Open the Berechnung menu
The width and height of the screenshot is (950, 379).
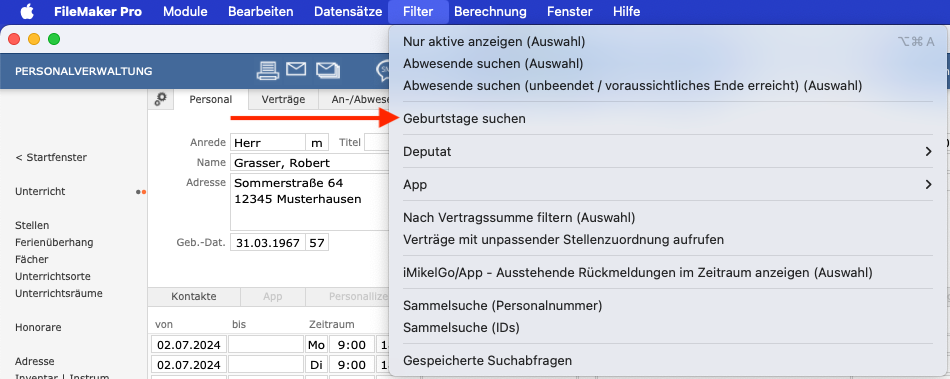pyautogui.click(x=490, y=12)
